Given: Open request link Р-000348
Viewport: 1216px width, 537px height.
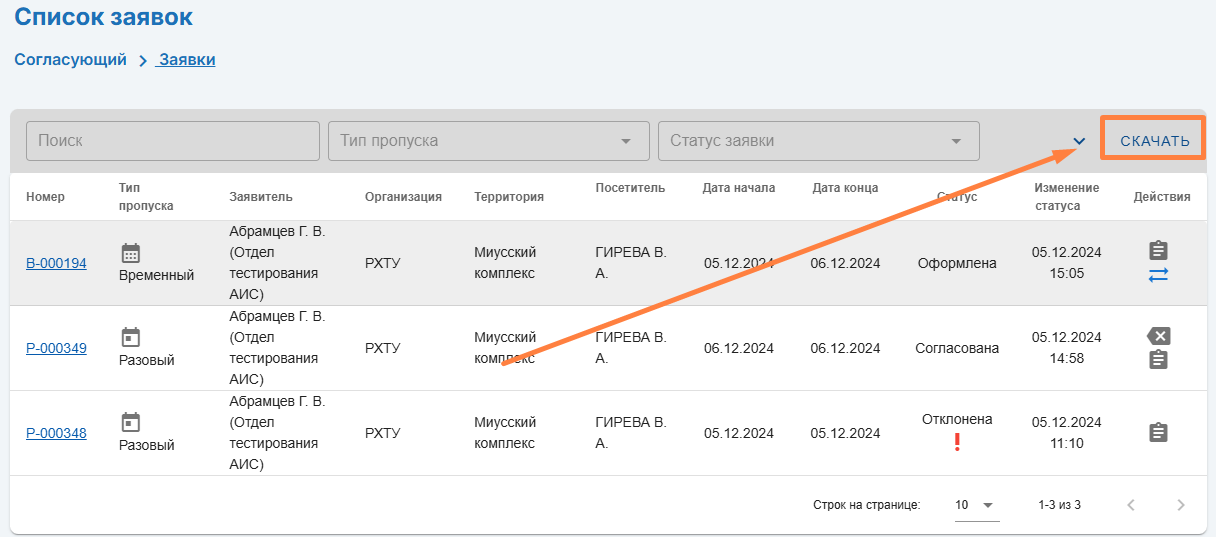Looking at the screenshot, I should click(56, 433).
